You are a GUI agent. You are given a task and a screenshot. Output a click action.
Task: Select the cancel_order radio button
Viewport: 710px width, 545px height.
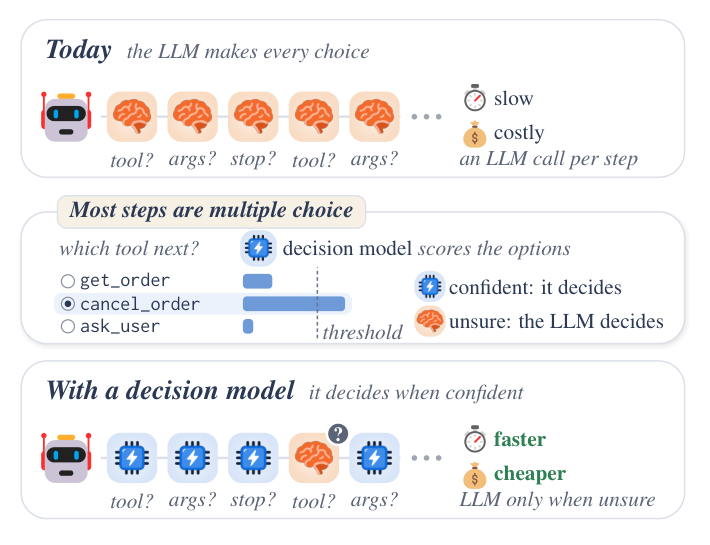click(x=67, y=304)
